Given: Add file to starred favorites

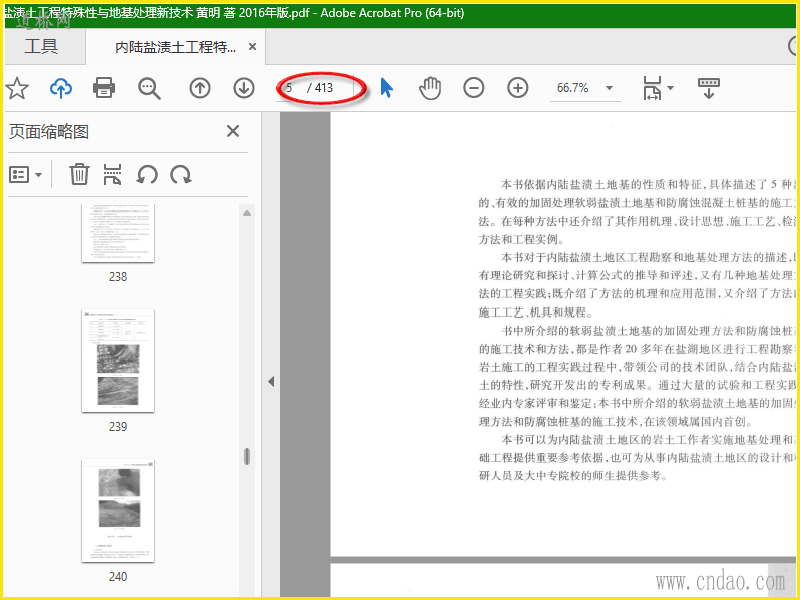Looking at the screenshot, I should (x=17, y=88).
